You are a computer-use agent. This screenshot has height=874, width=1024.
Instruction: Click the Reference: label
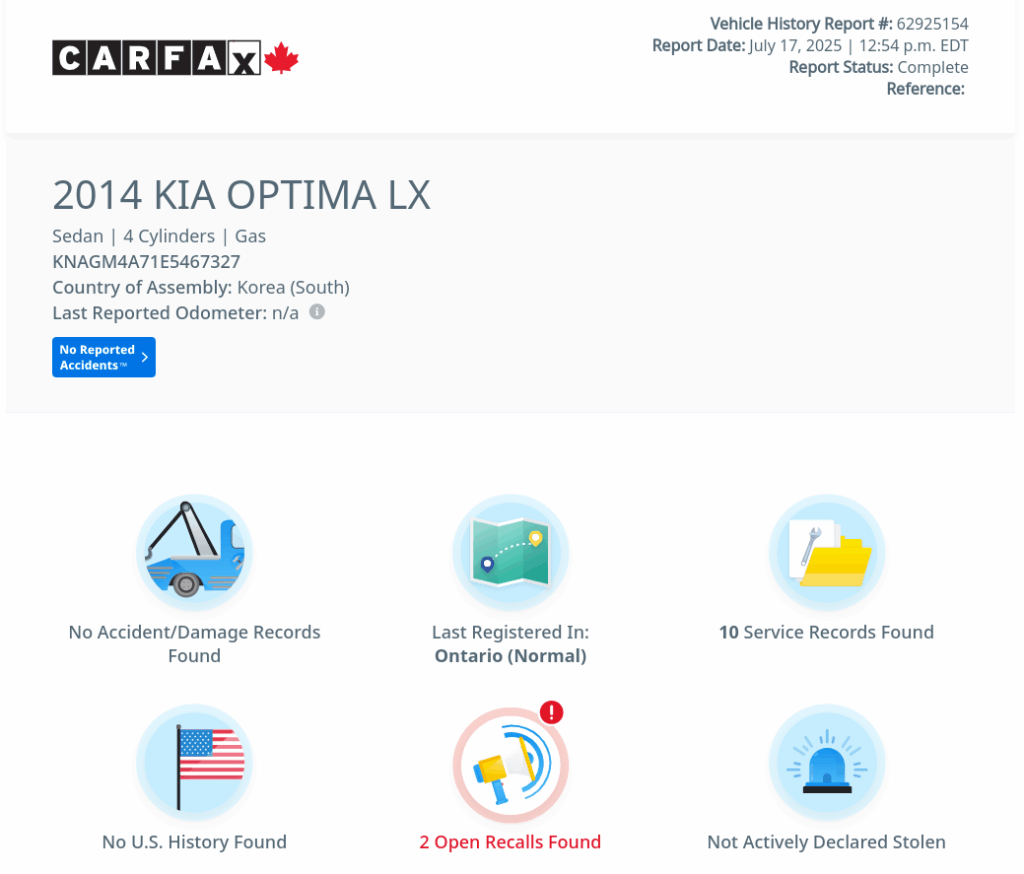[925, 89]
